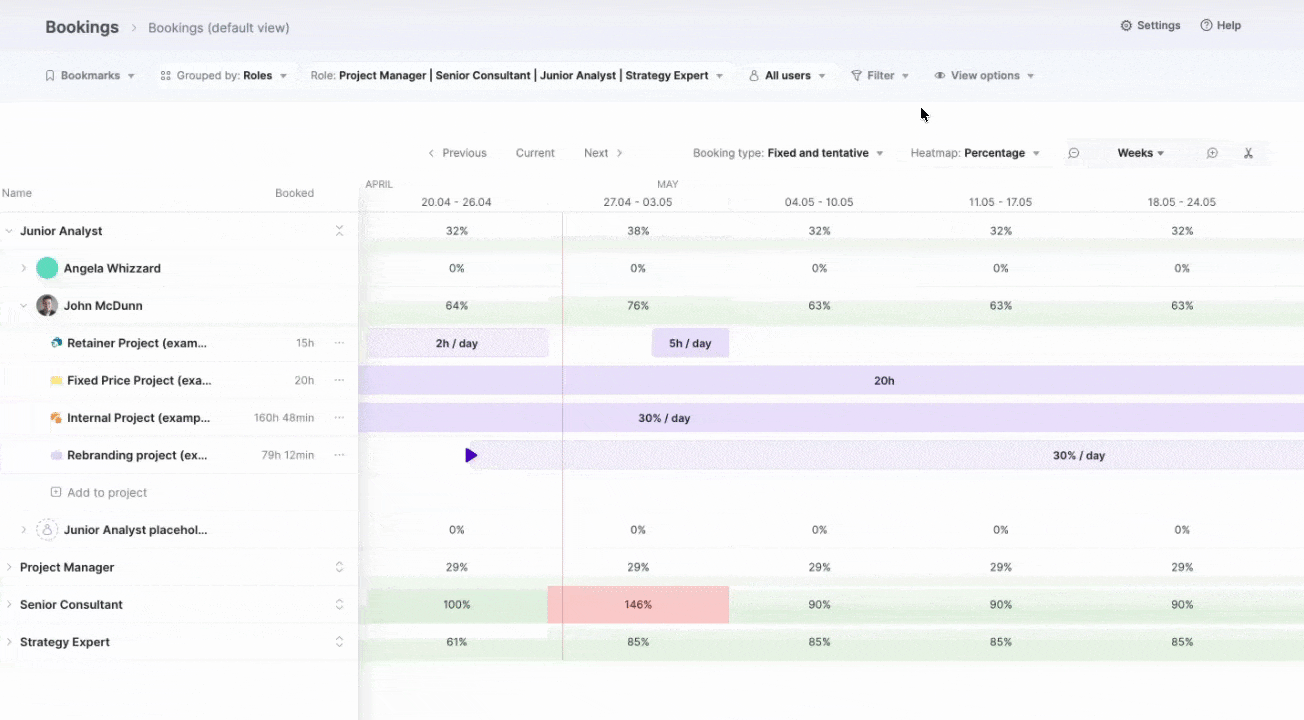
Task: Go to the Next time period
Action: pos(603,153)
